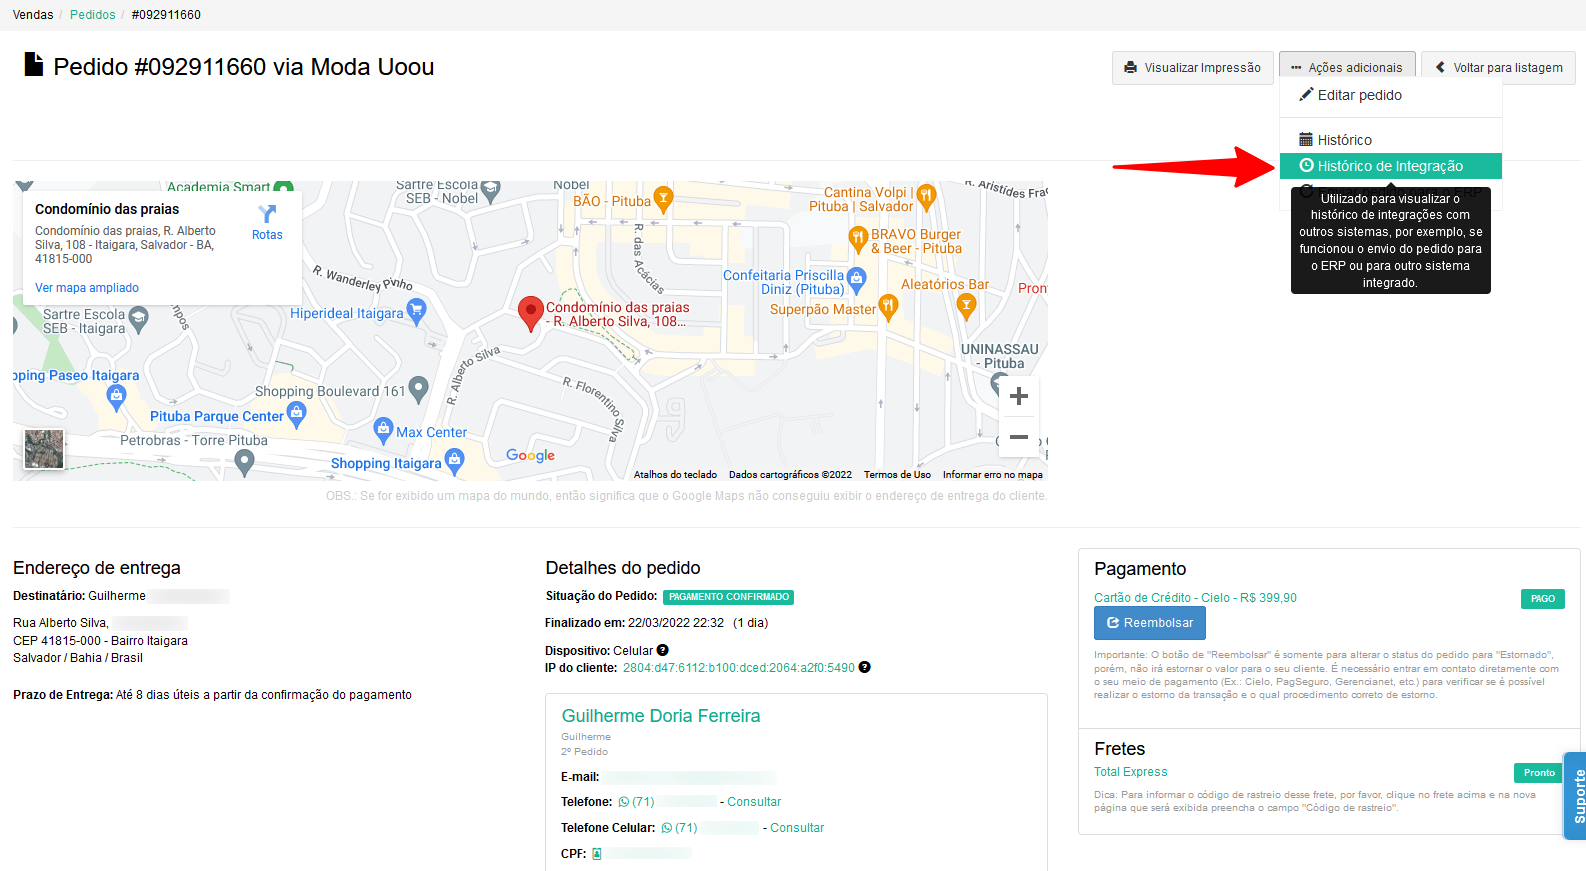The width and height of the screenshot is (1586, 871).
Task: Choose Histórico de Integração option
Action: click(x=1391, y=166)
